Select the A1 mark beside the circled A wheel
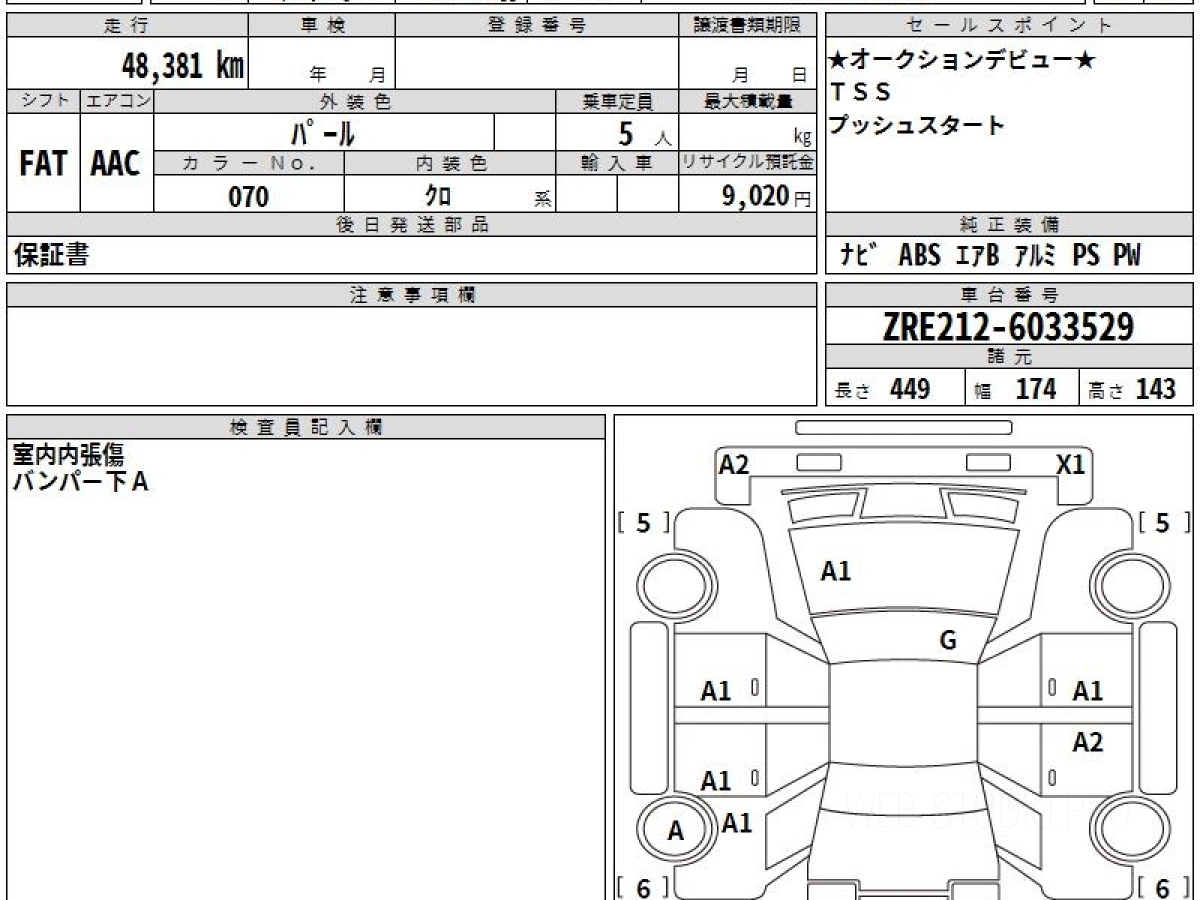The width and height of the screenshot is (1200, 900). coord(737,823)
